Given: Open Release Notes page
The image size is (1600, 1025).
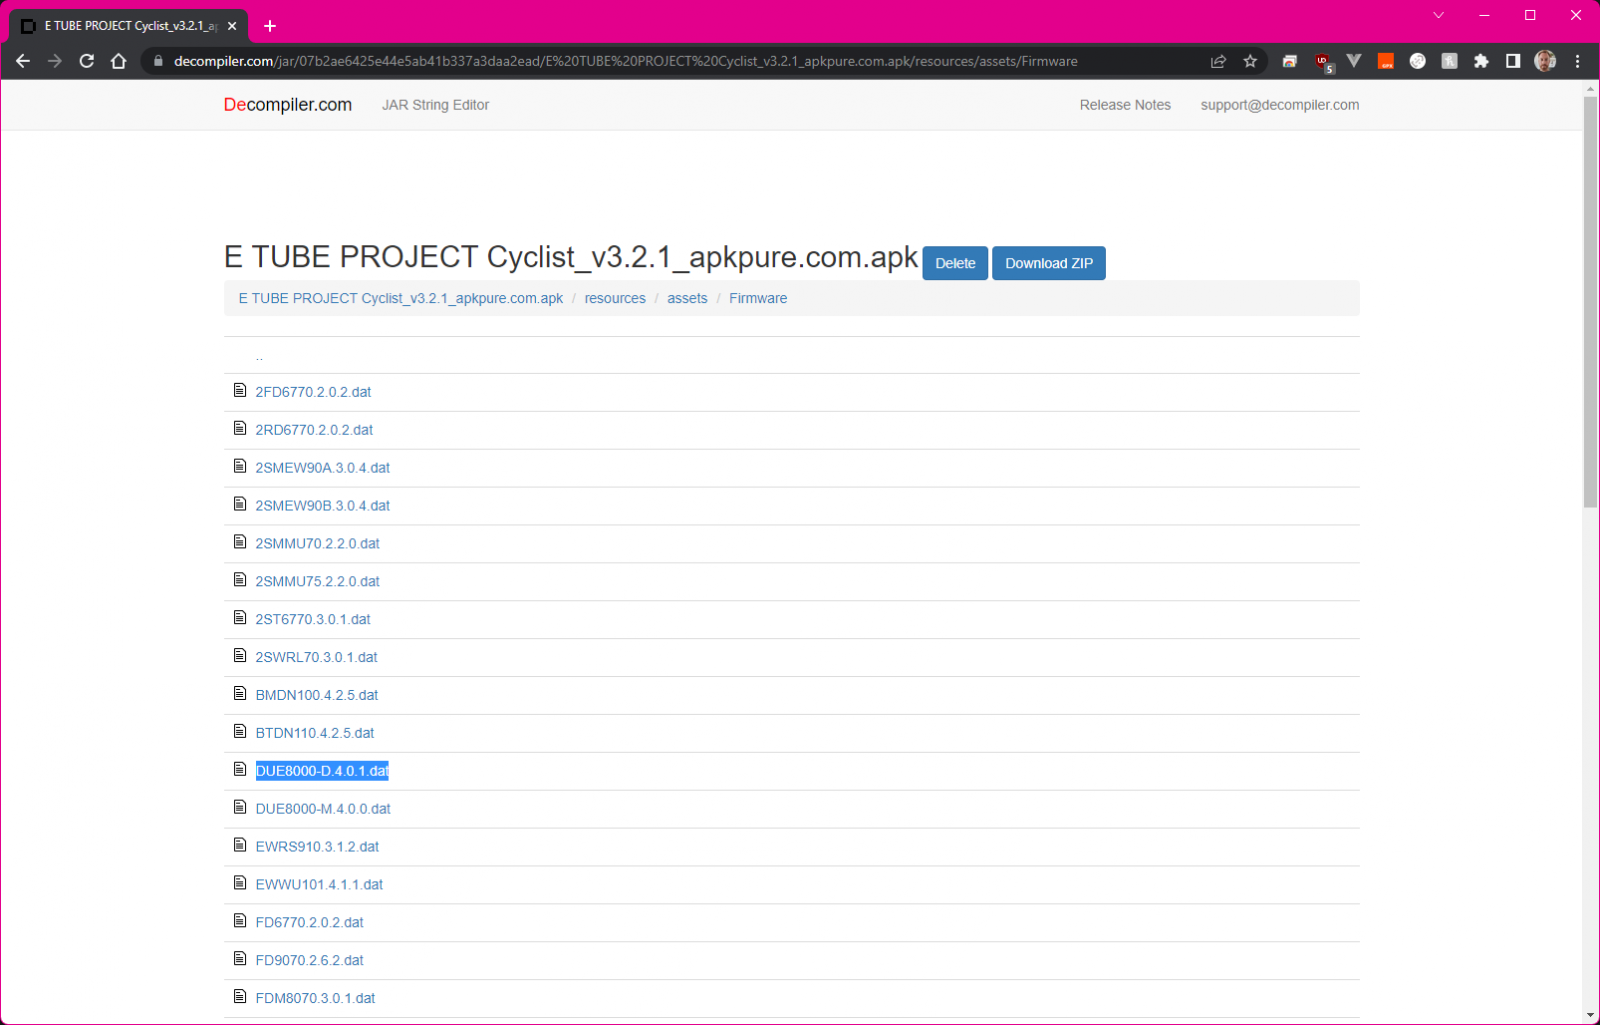Looking at the screenshot, I should (1125, 105).
